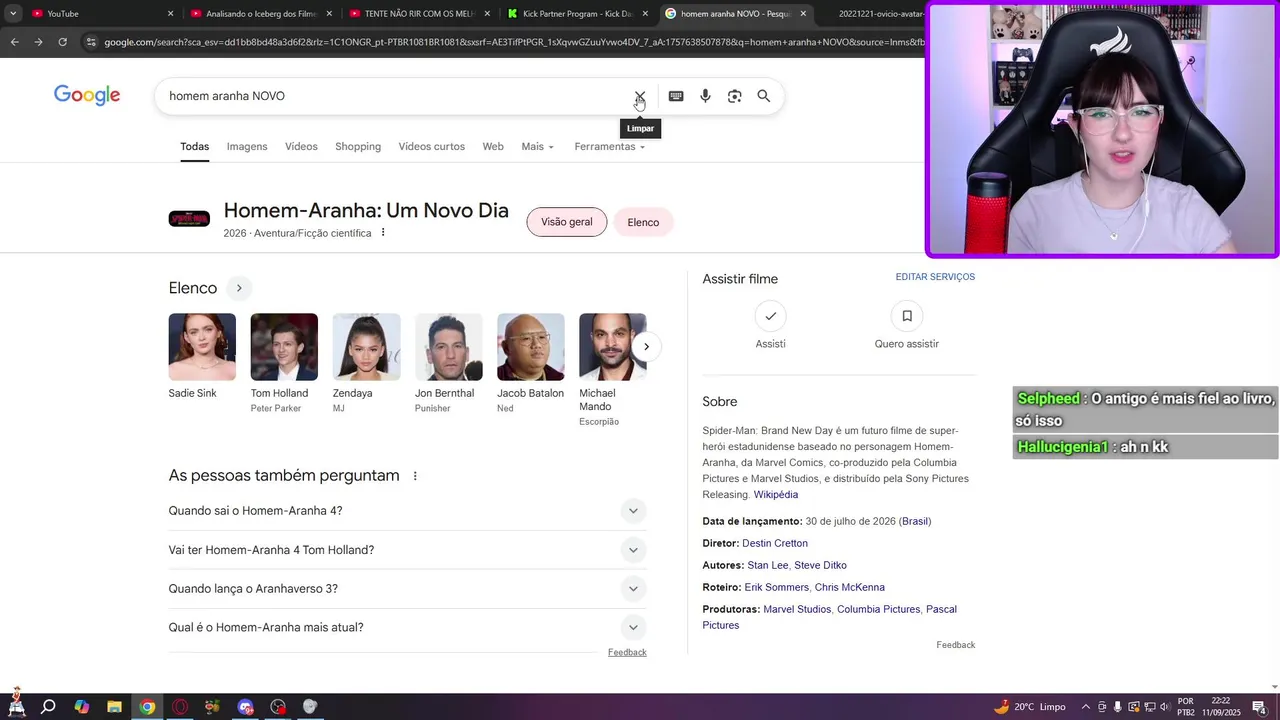Click the Spider-Man movie poster thumbnail

(x=189, y=219)
